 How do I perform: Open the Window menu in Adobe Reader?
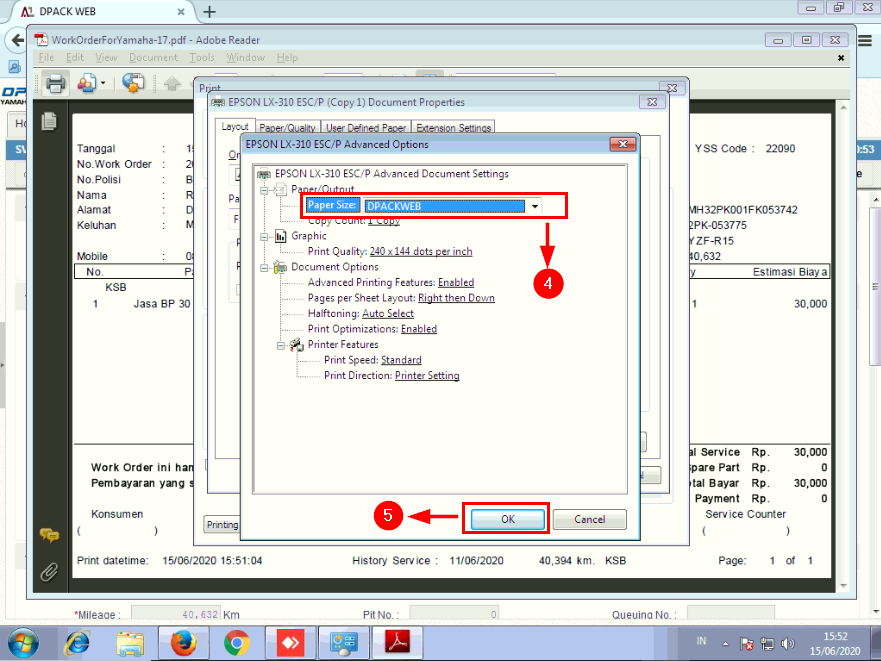246,57
